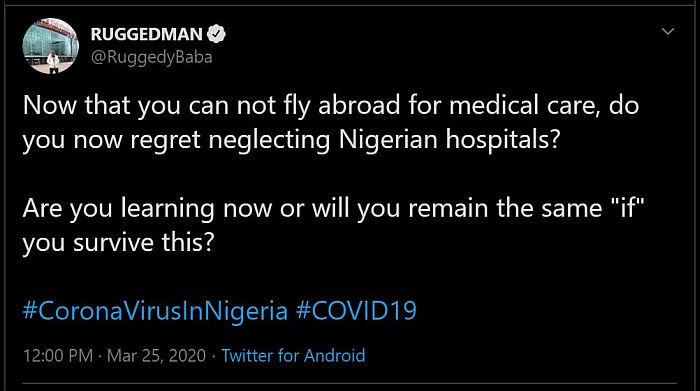Open RUGGEDMAN's profile picture avatar

pos(50,46)
